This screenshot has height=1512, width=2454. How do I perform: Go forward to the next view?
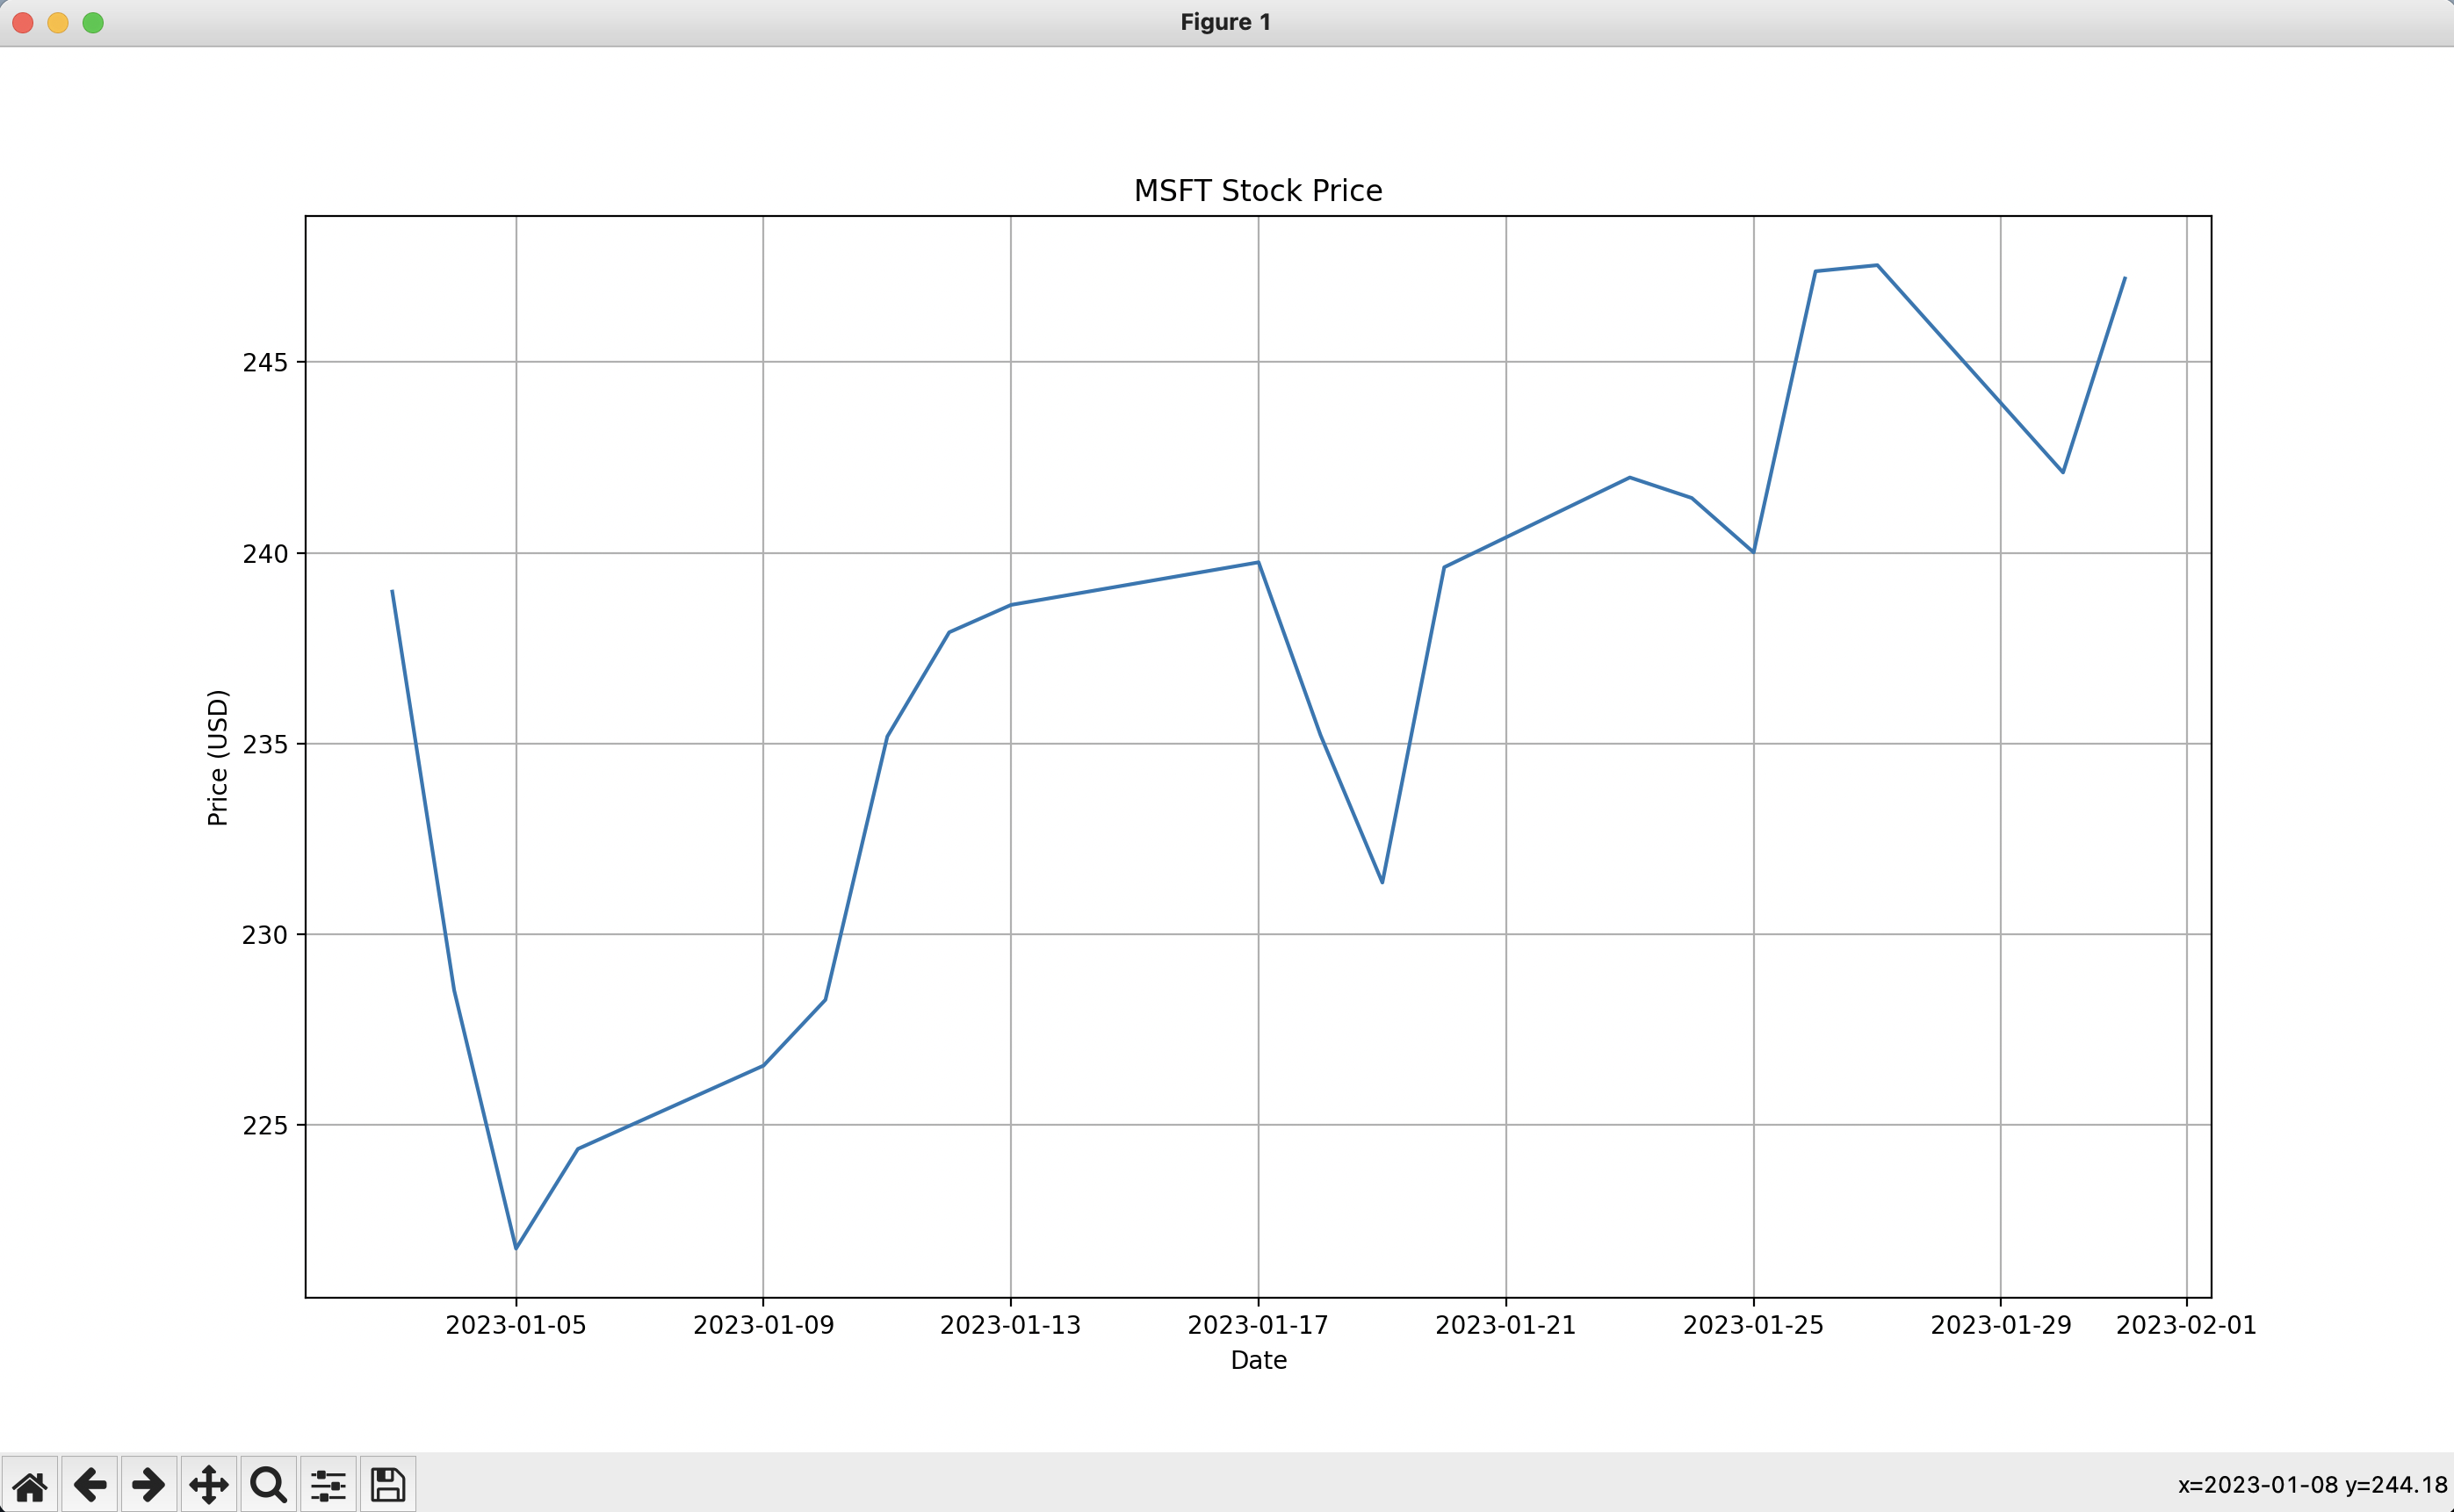pyautogui.click(x=149, y=1485)
